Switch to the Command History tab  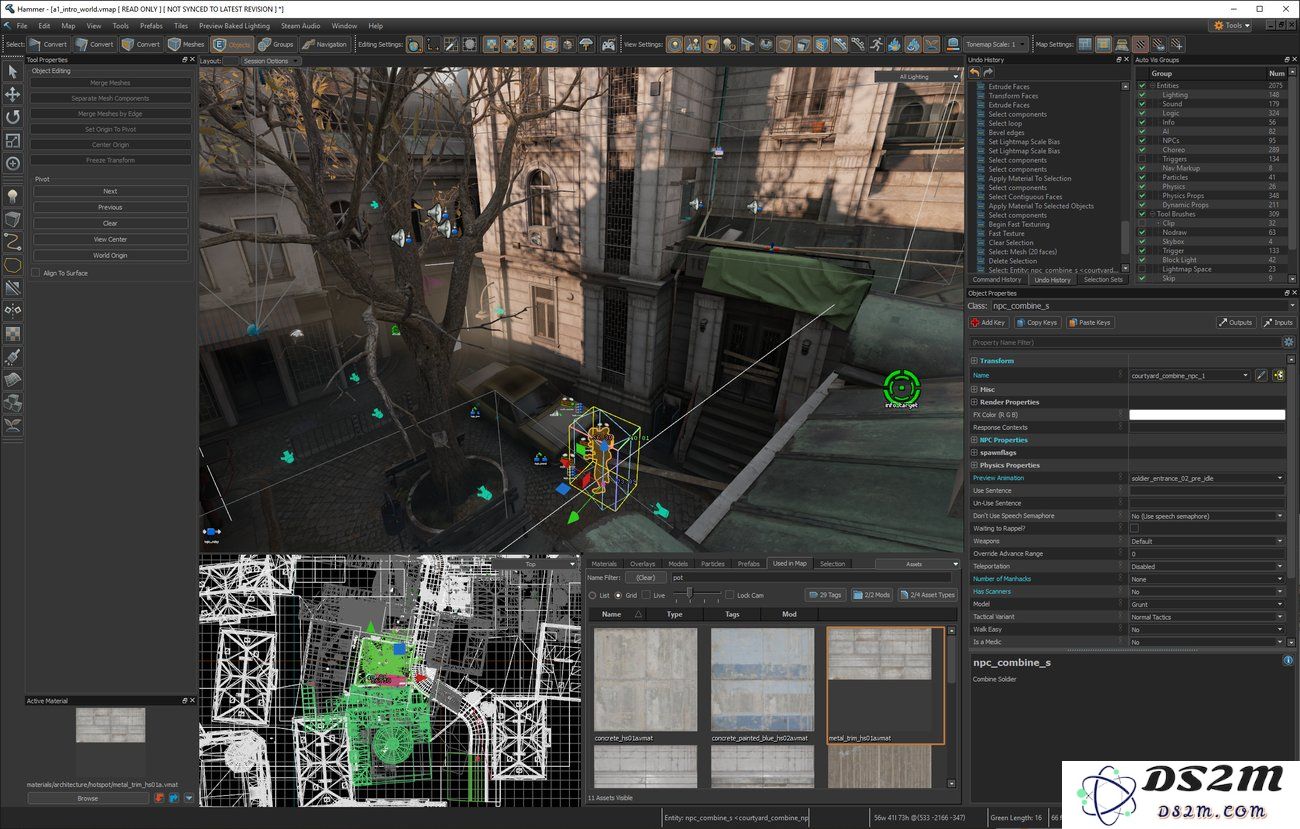tap(997, 280)
